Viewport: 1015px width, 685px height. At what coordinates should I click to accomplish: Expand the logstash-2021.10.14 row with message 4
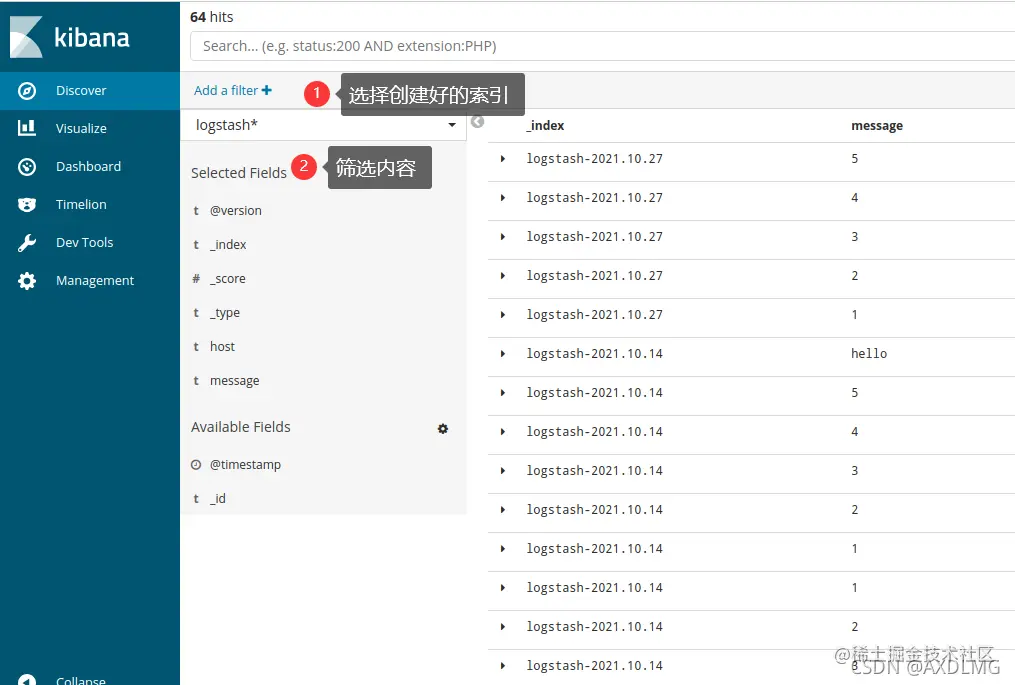click(502, 432)
